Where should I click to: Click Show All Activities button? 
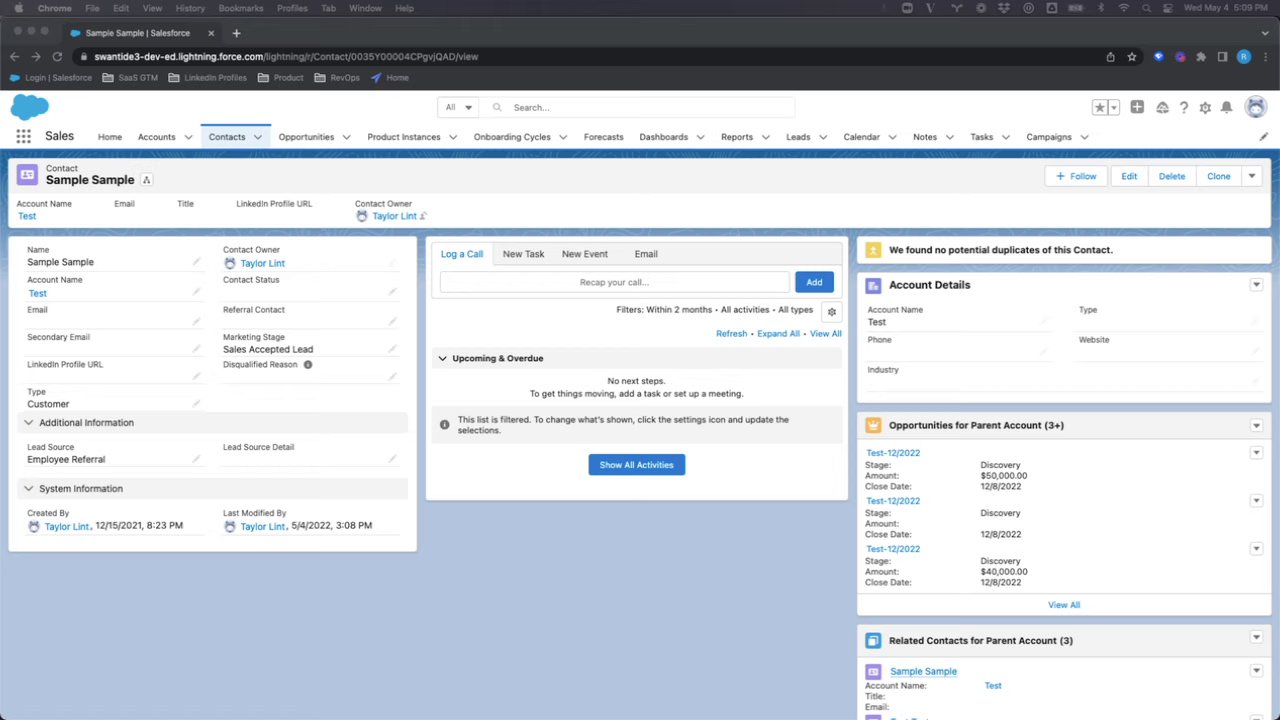pos(637,465)
